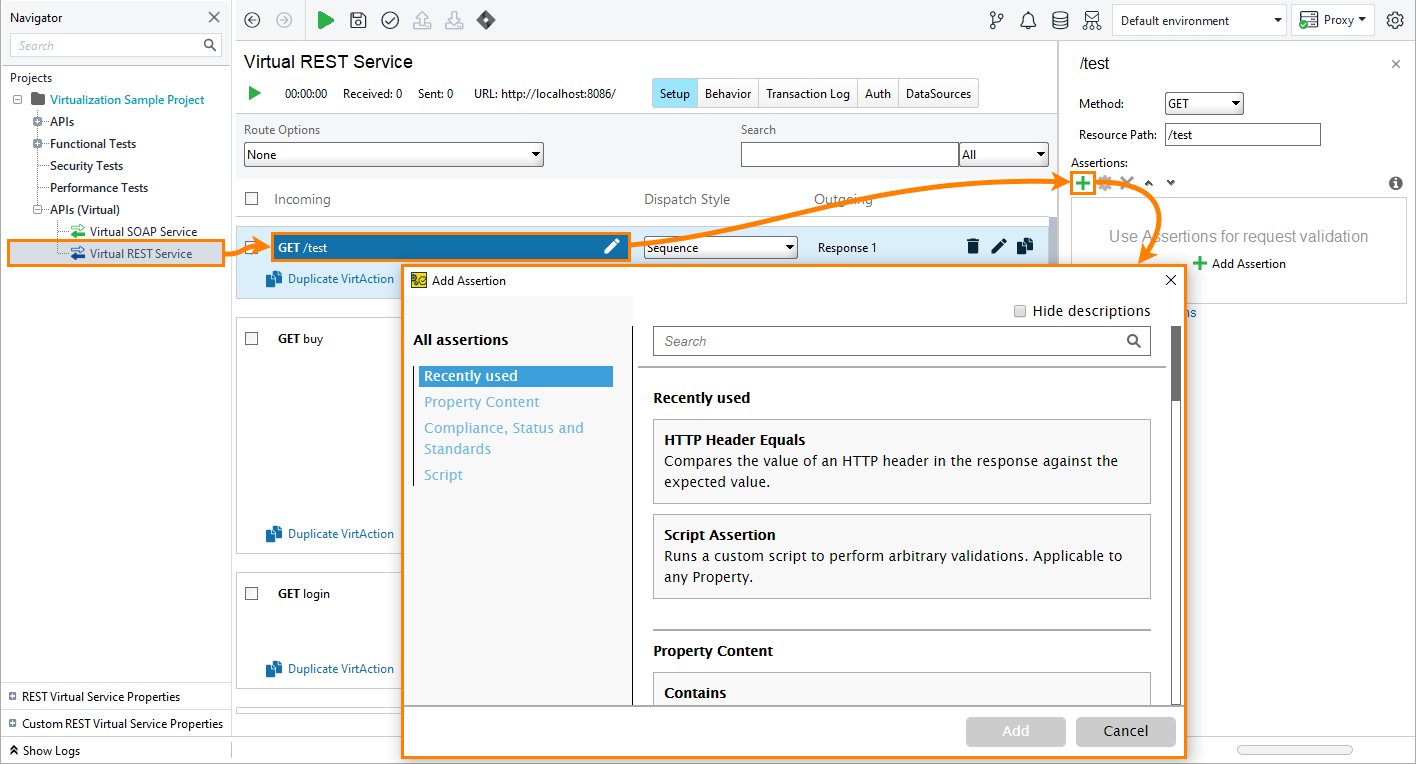Delete Response 1 using the trash icon
This screenshot has width=1416, height=764.
click(972, 246)
